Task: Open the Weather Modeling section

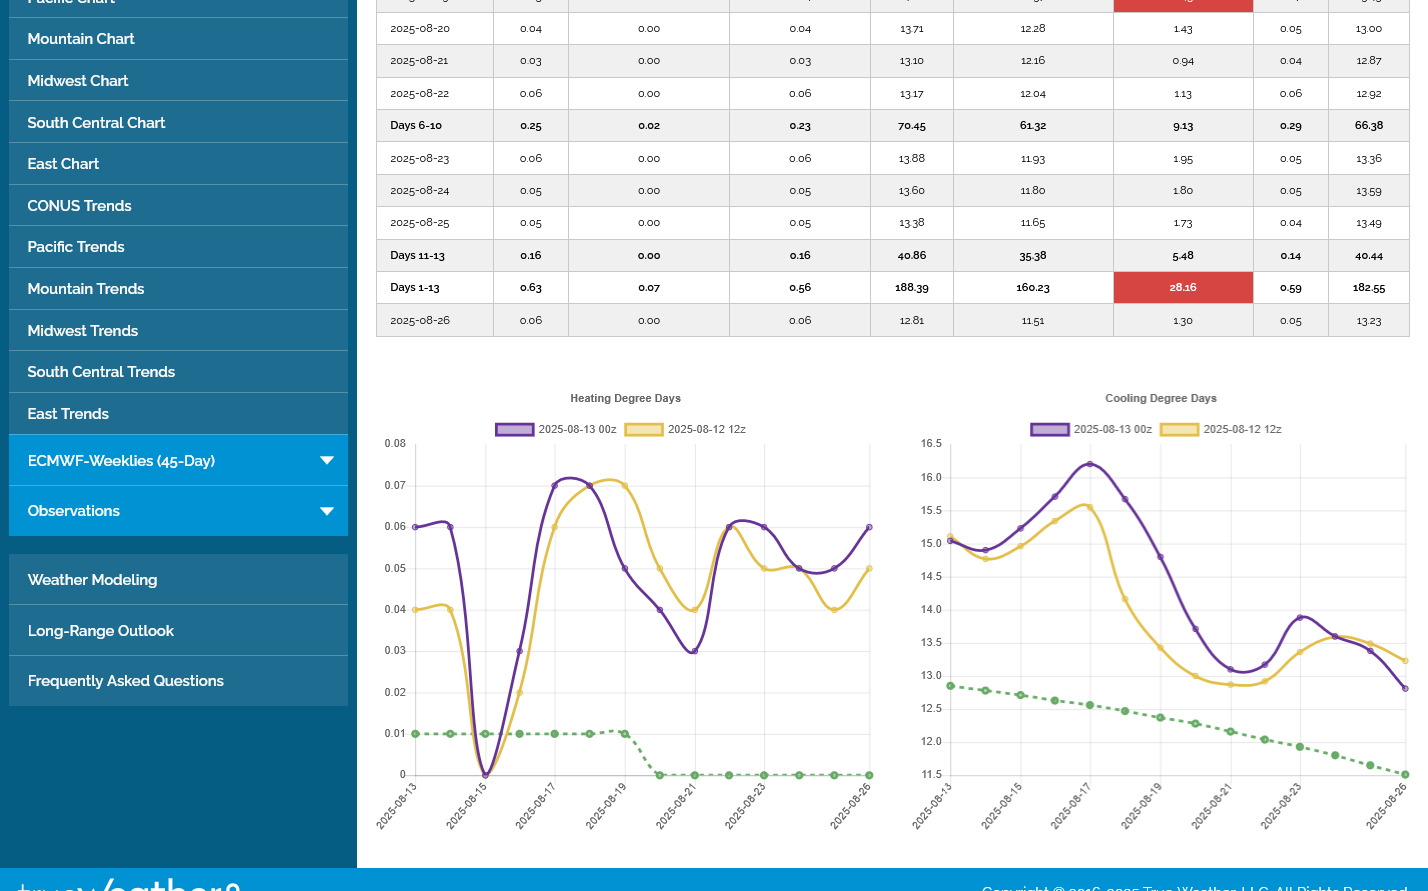Action: [x=92, y=580]
